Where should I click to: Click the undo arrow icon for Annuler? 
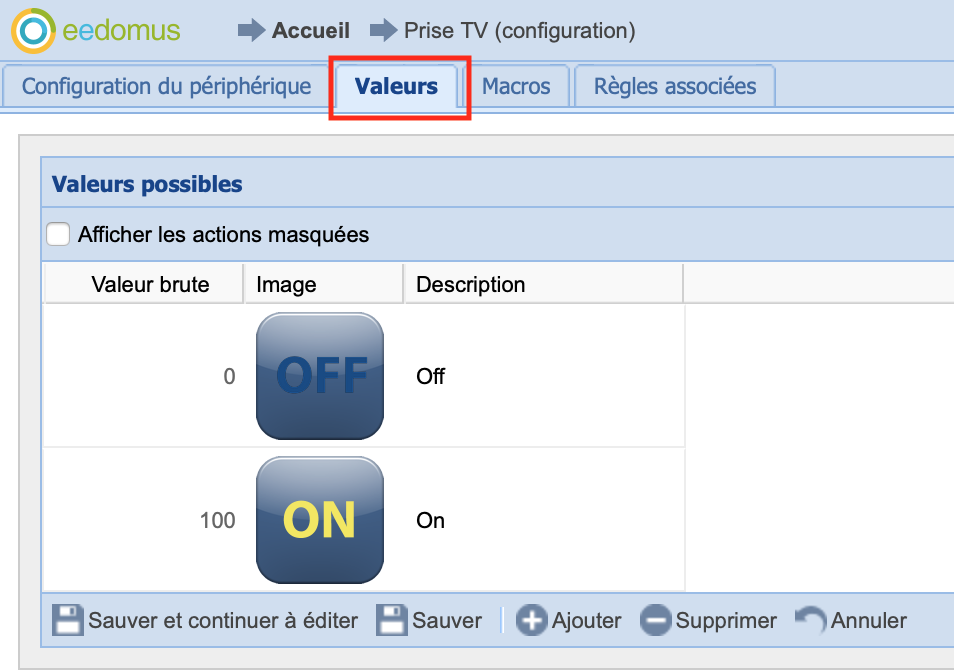point(811,621)
